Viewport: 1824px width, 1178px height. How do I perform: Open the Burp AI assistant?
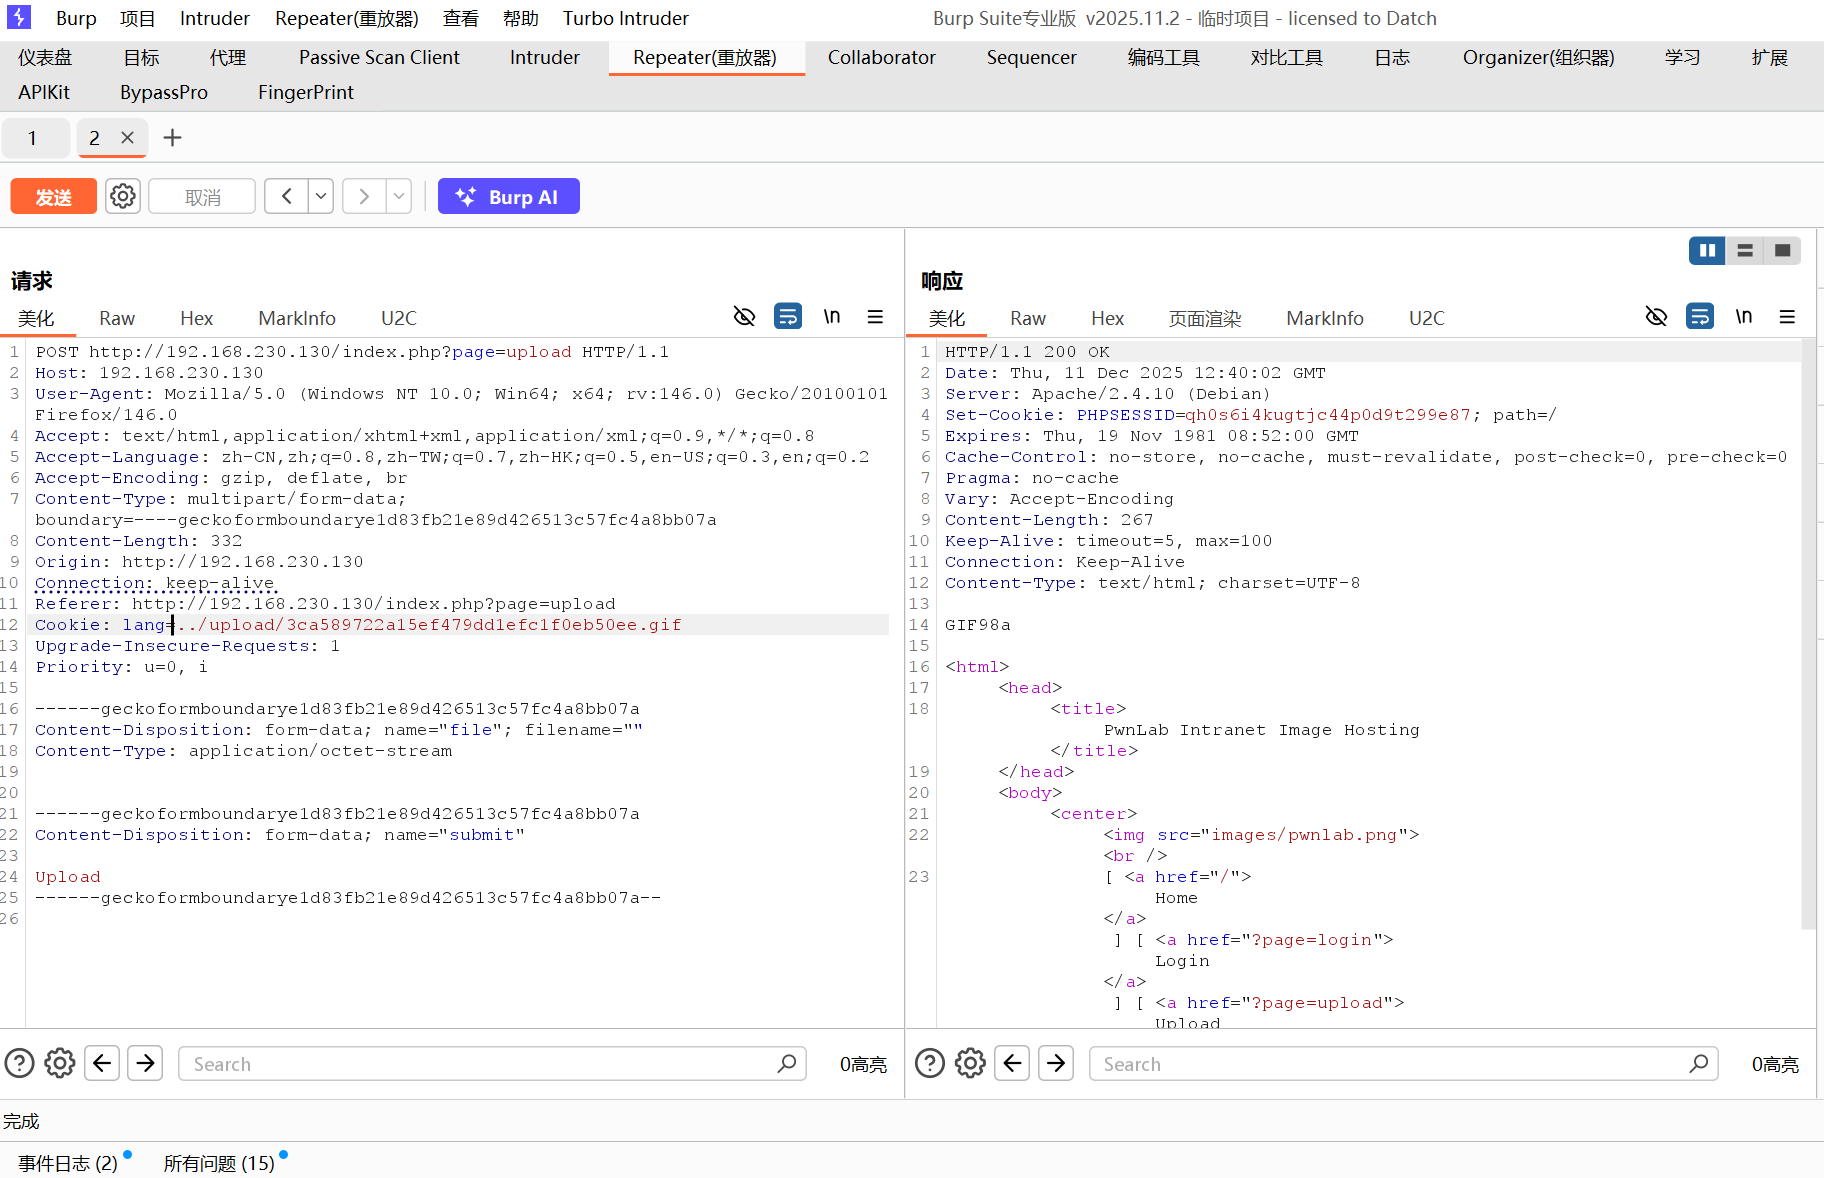508,196
